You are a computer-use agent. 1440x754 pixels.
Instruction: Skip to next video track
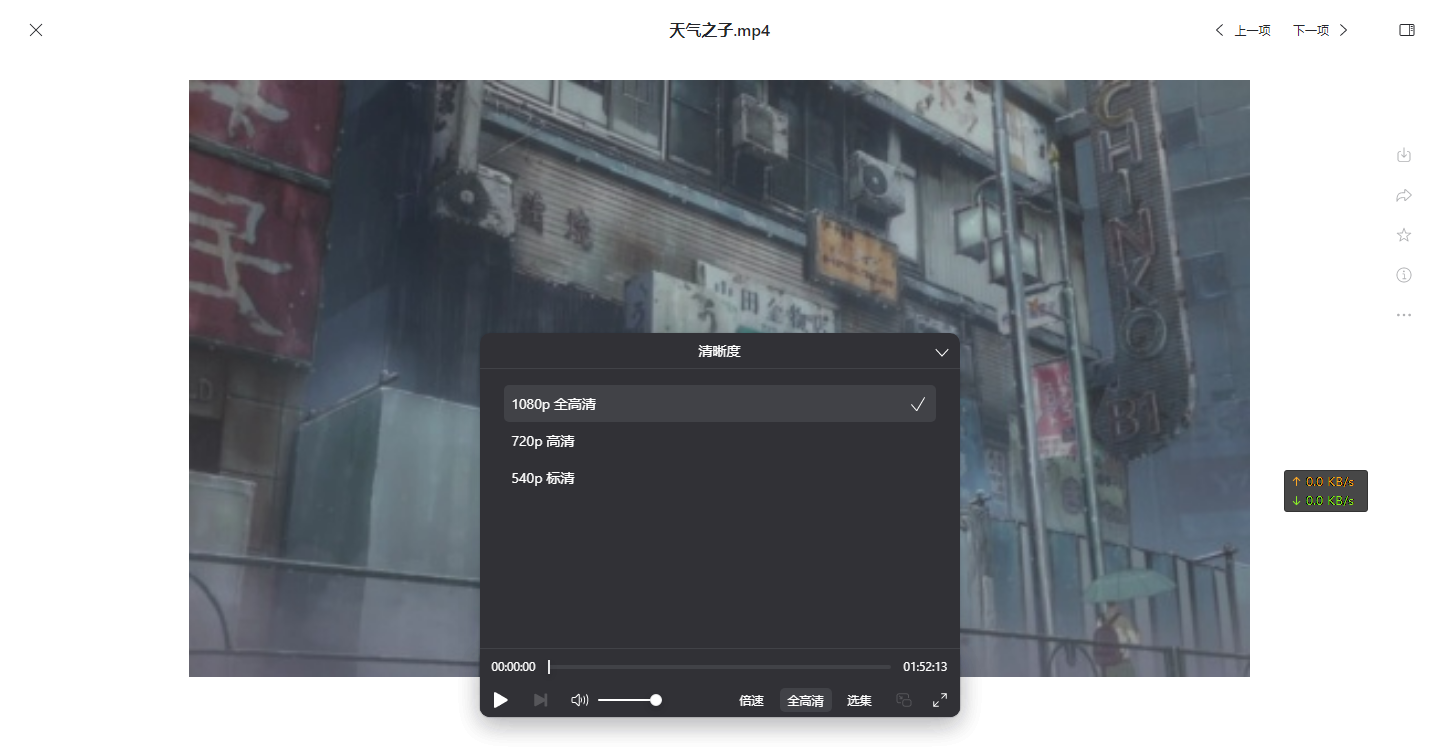pos(541,700)
